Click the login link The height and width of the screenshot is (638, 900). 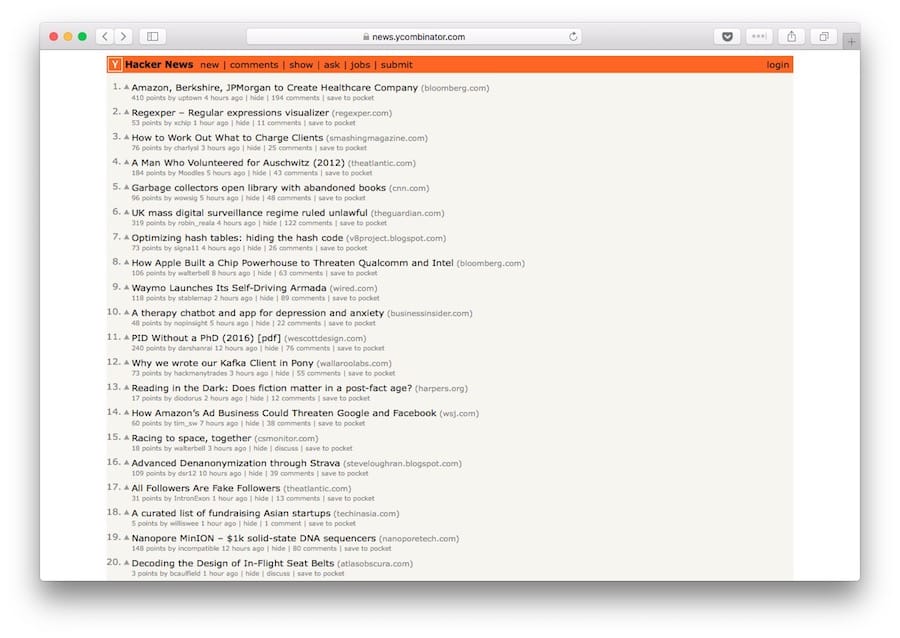tap(777, 64)
